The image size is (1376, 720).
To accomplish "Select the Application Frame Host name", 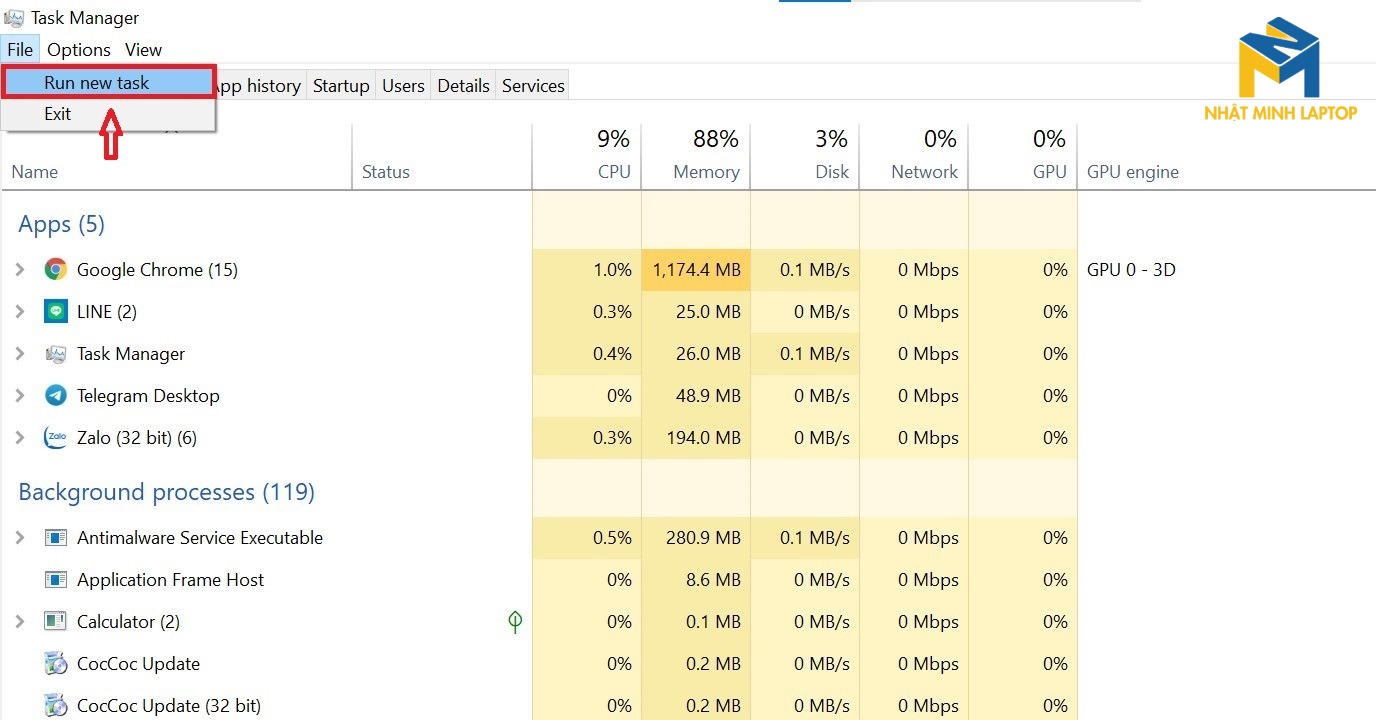I will click(171, 579).
